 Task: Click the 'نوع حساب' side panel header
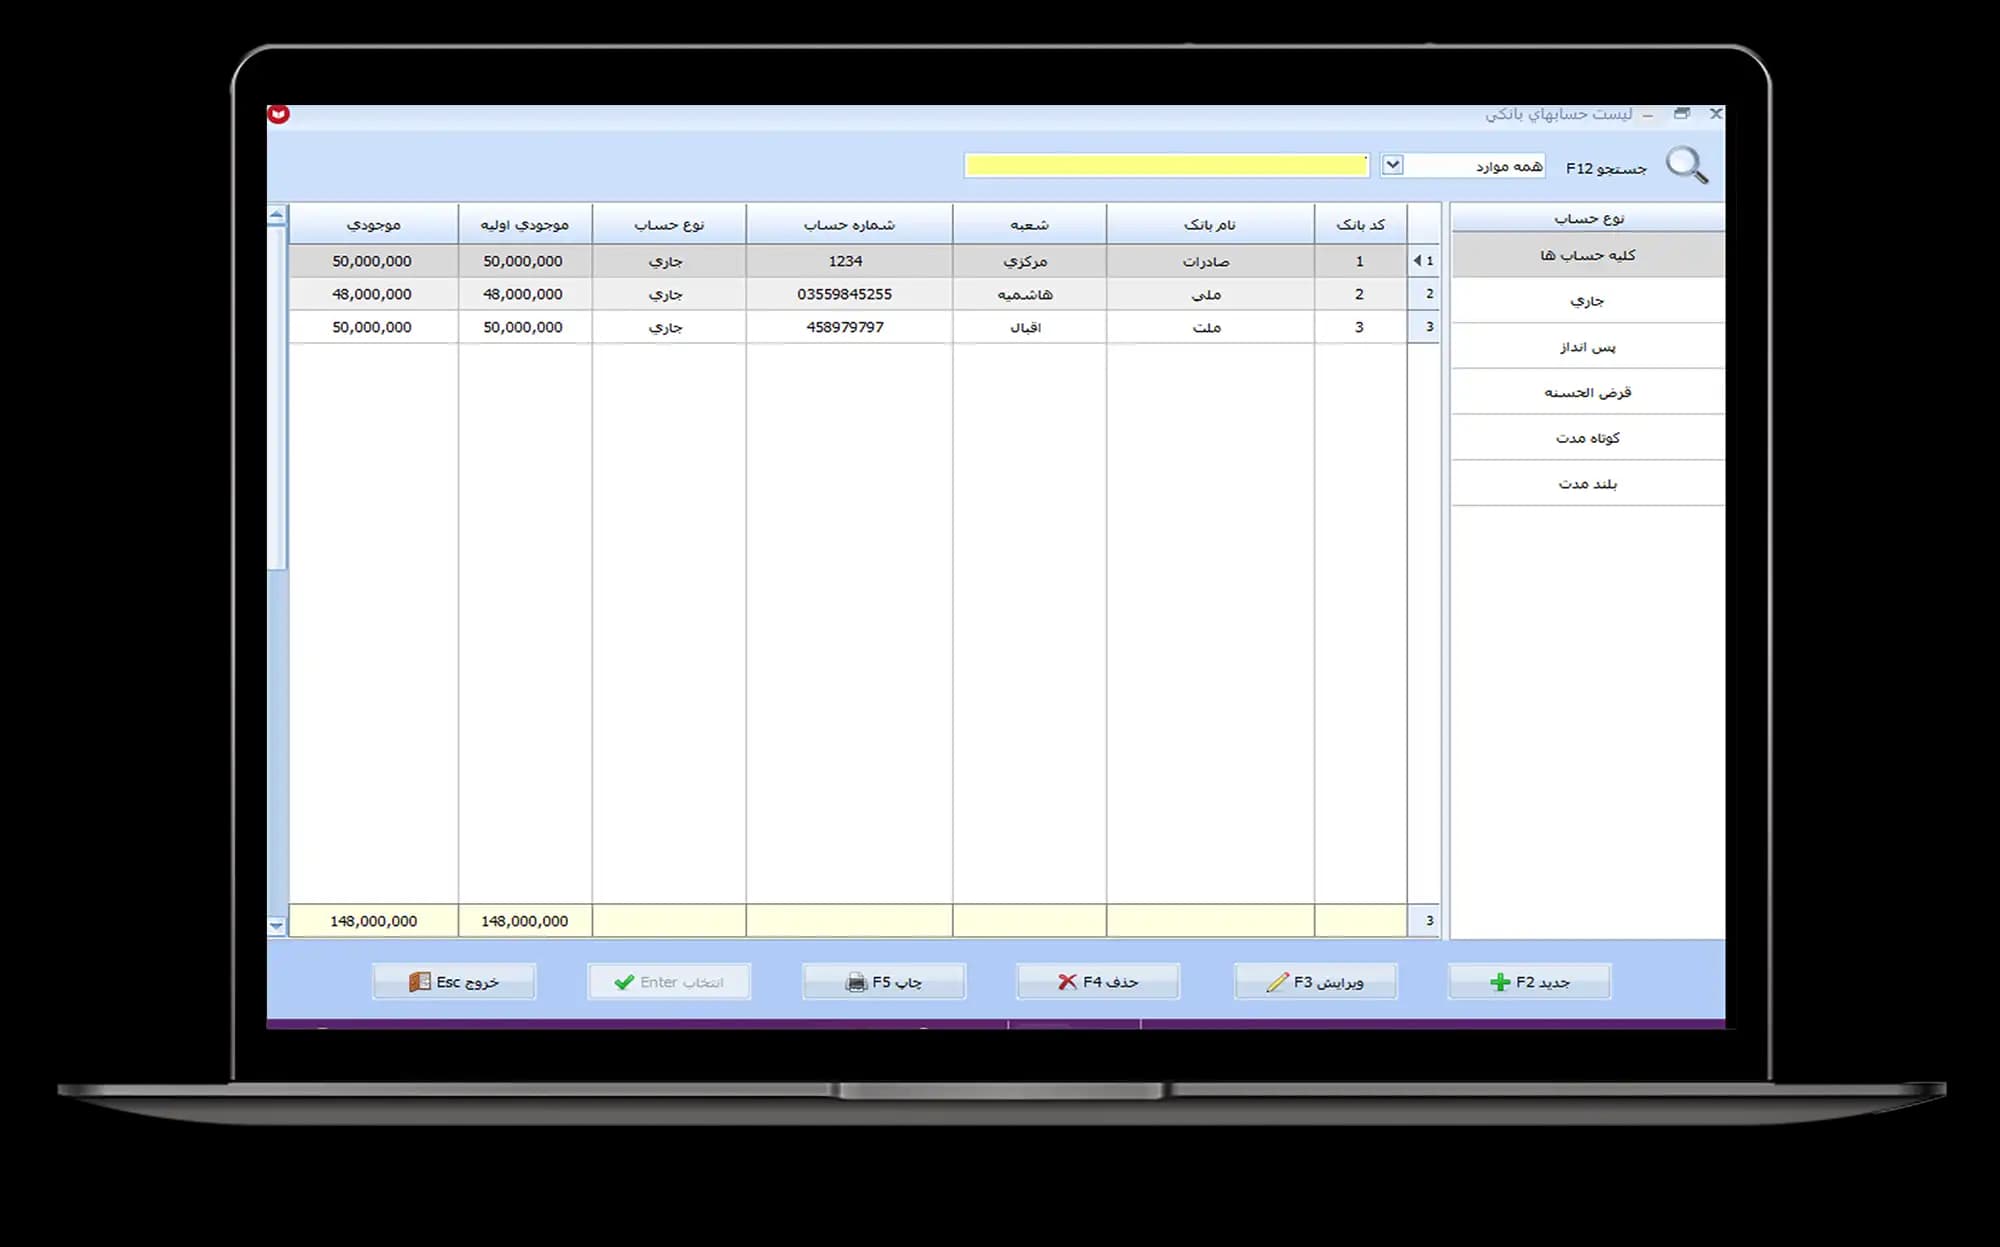[1588, 218]
